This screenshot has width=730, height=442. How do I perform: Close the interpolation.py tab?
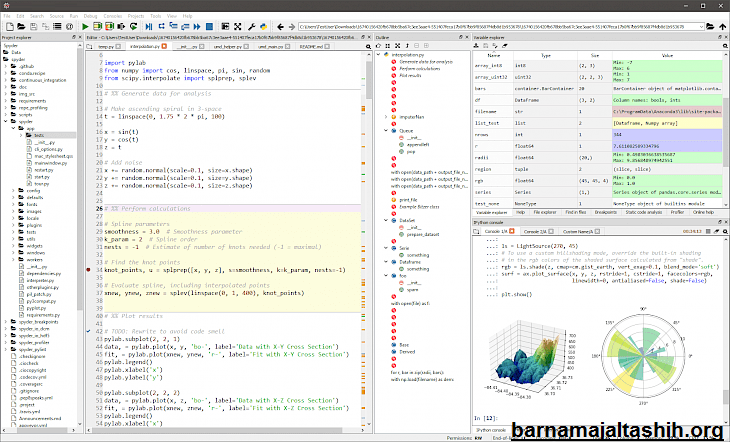[164, 46]
